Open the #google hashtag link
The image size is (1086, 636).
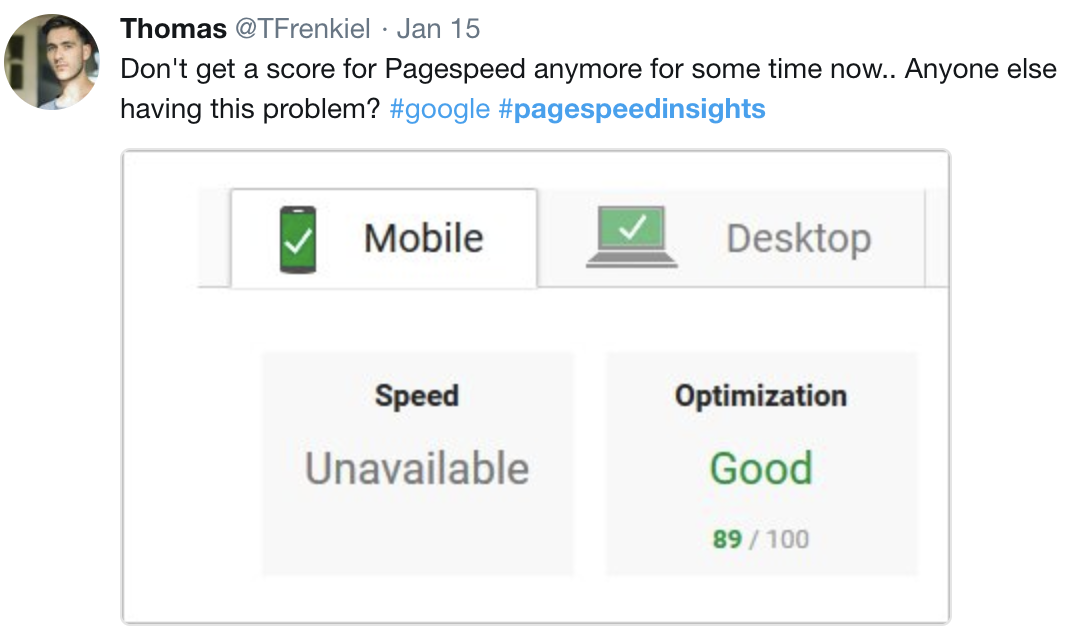click(x=440, y=109)
